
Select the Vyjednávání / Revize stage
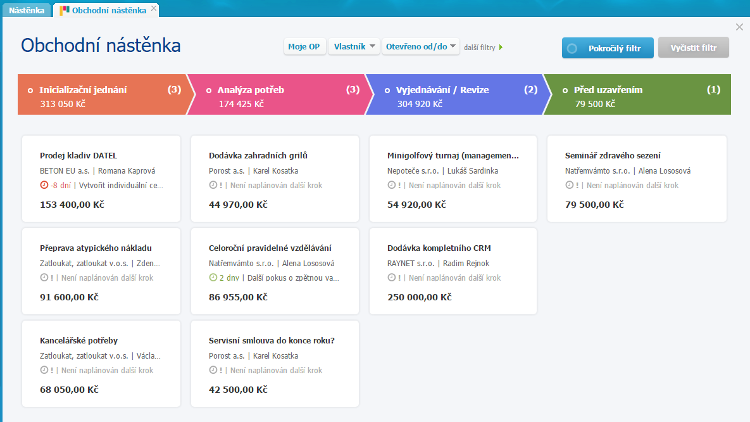click(457, 94)
